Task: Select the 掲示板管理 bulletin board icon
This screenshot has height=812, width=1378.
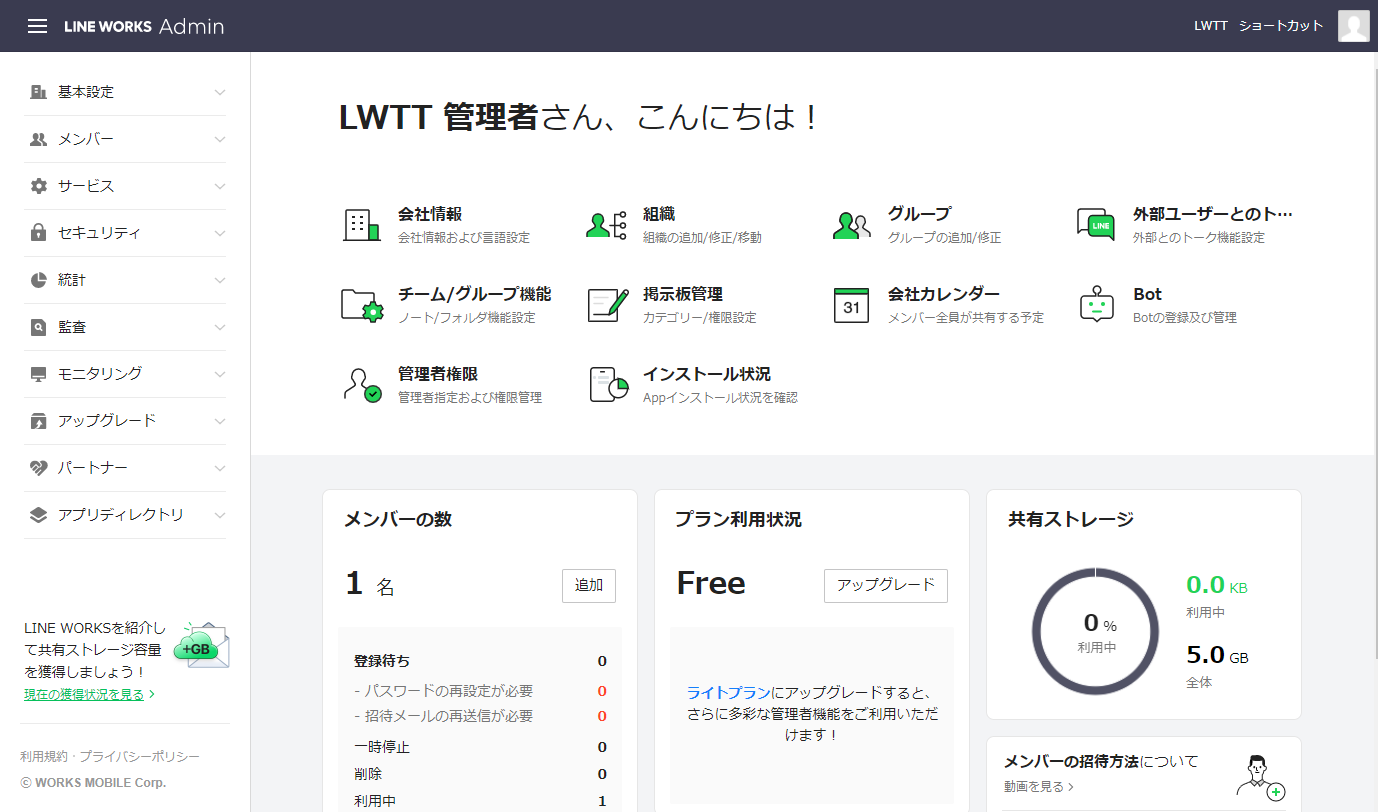Action: [x=605, y=305]
